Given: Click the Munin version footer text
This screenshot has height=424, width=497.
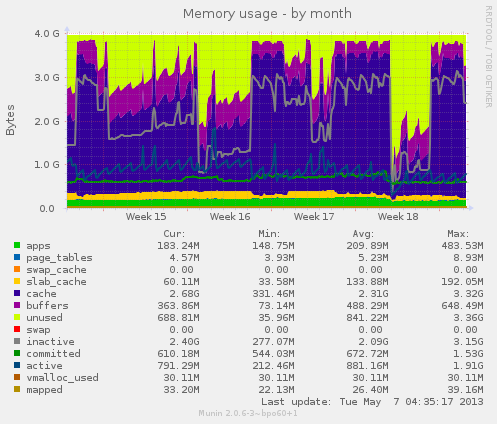Looking at the screenshot, I should [x=248, y=413].
